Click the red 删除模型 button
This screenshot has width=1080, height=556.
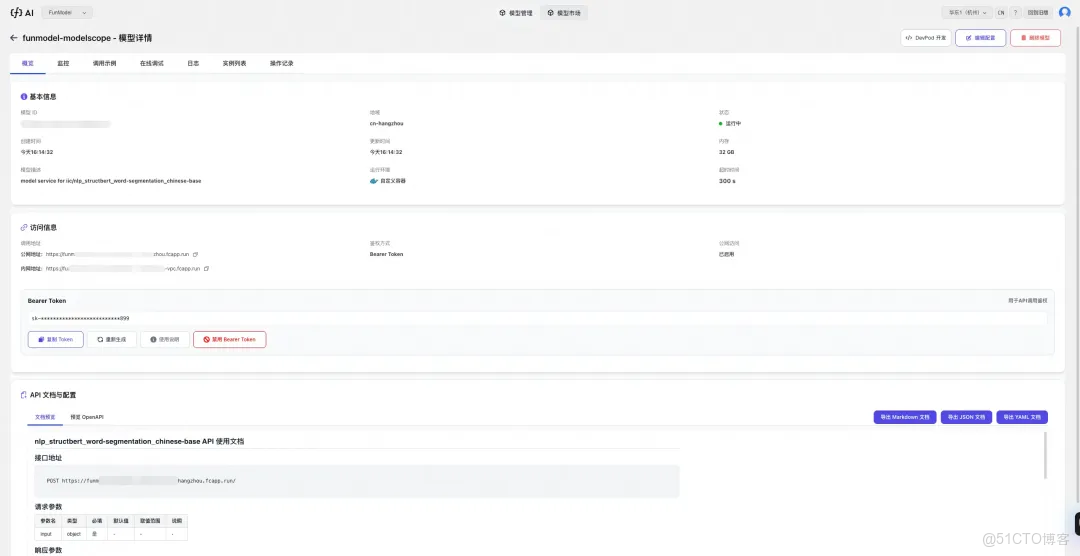click(x=1035, y=38)
